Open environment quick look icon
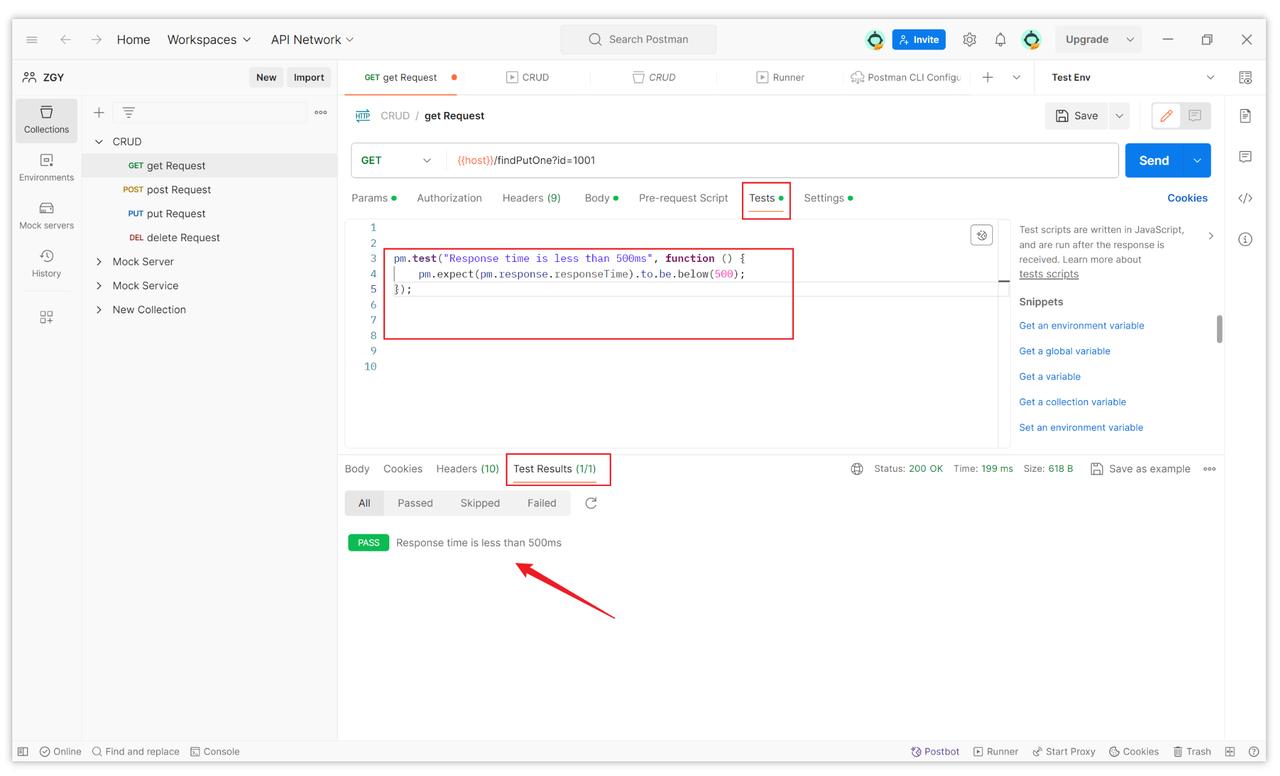 tap(1245, 77)
